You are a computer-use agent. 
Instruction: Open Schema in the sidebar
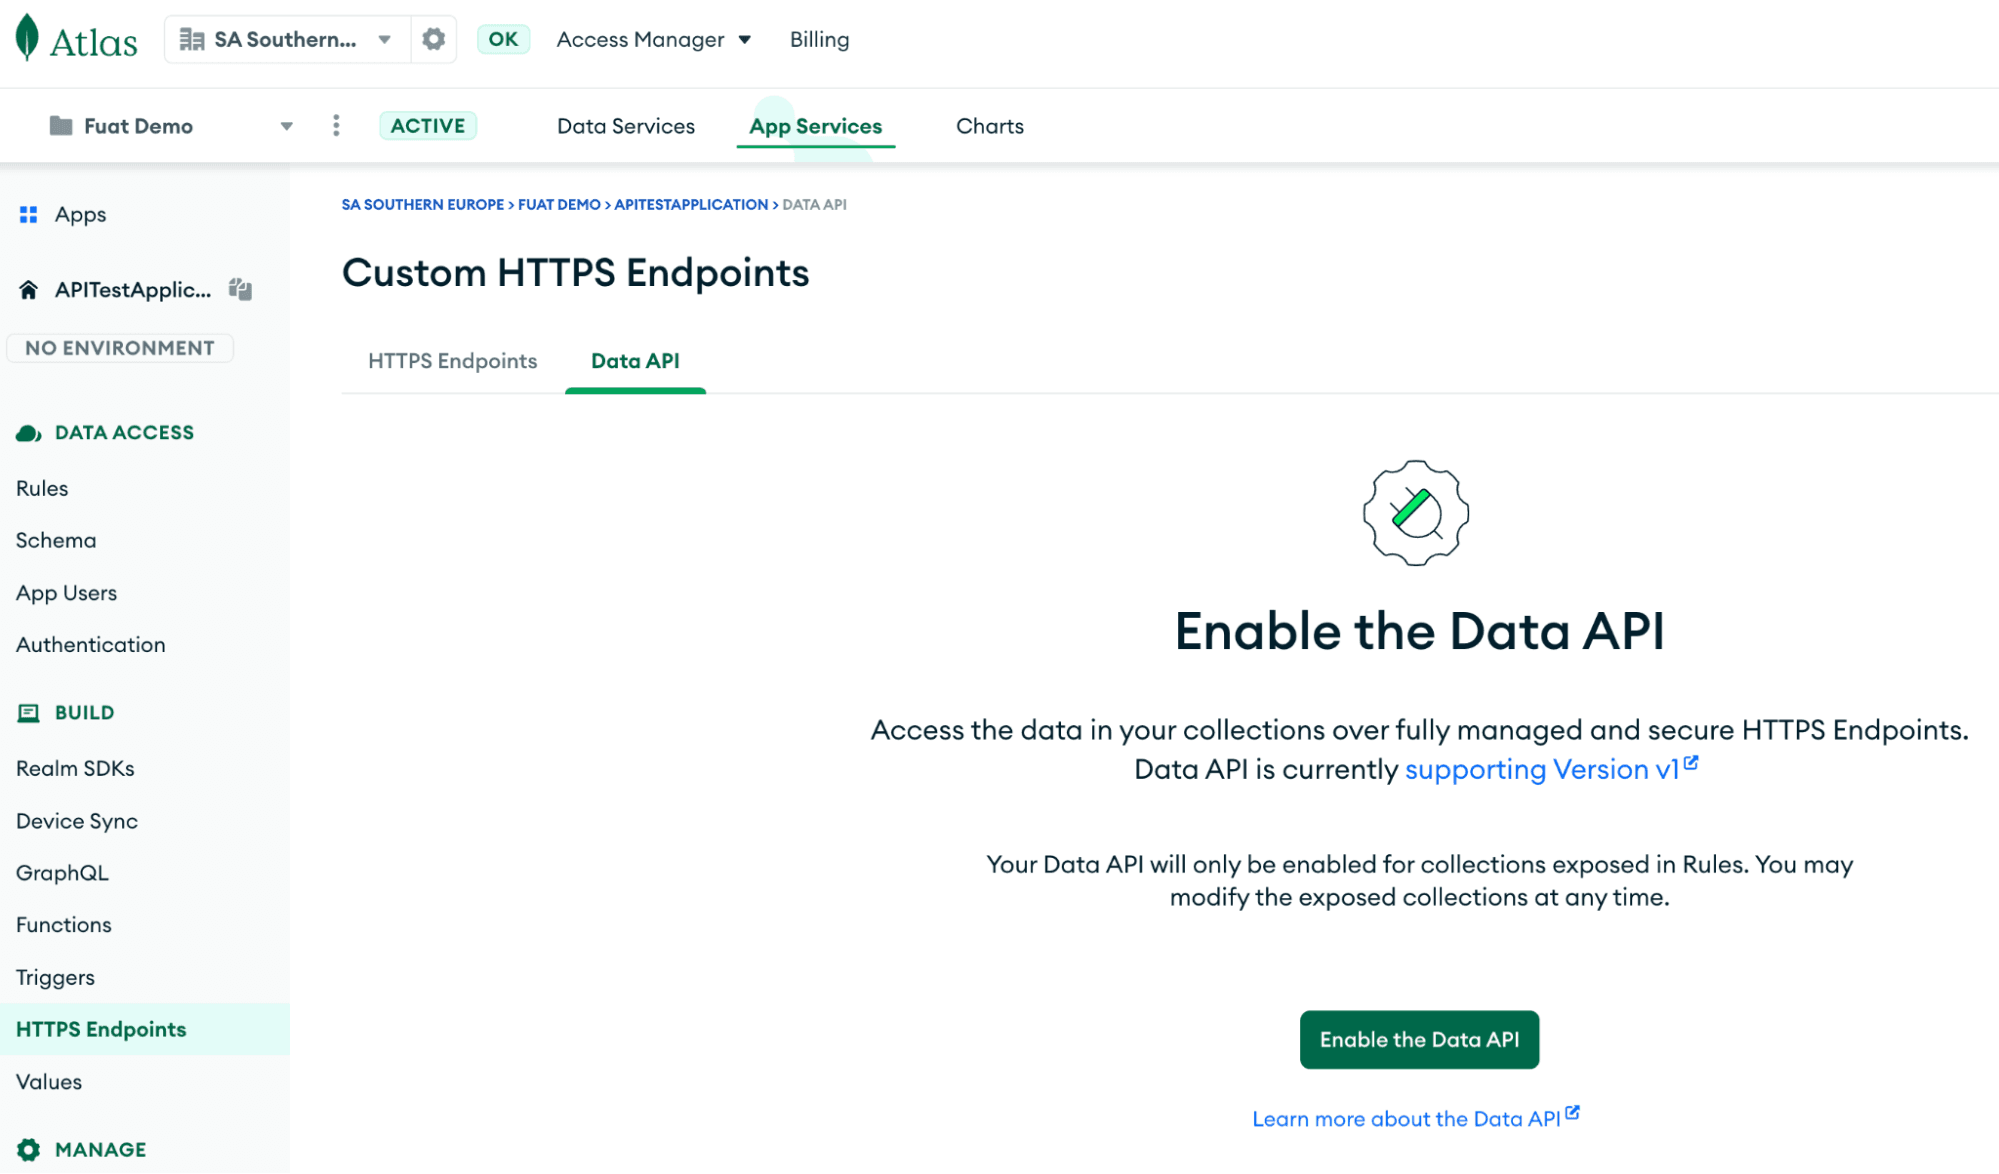coord(56,540)
